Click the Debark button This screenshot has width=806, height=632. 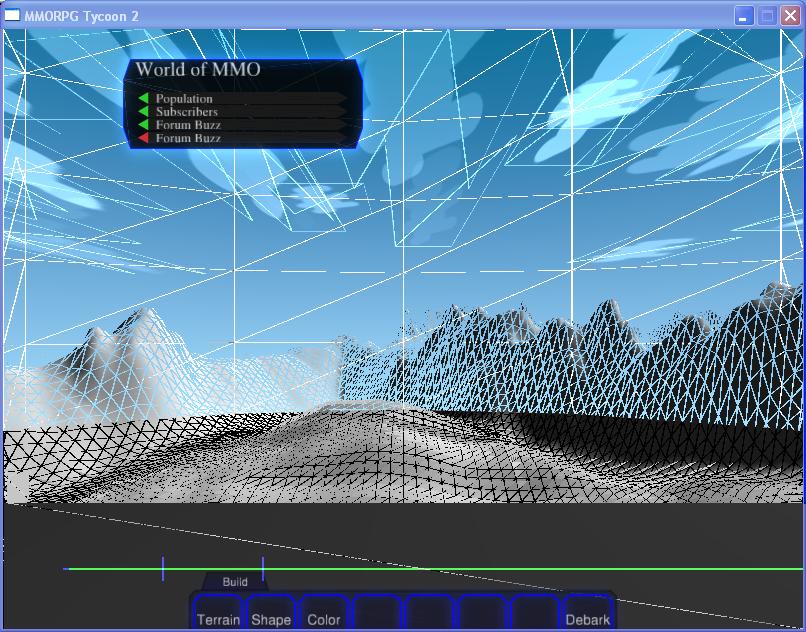[x=588, y=612]
